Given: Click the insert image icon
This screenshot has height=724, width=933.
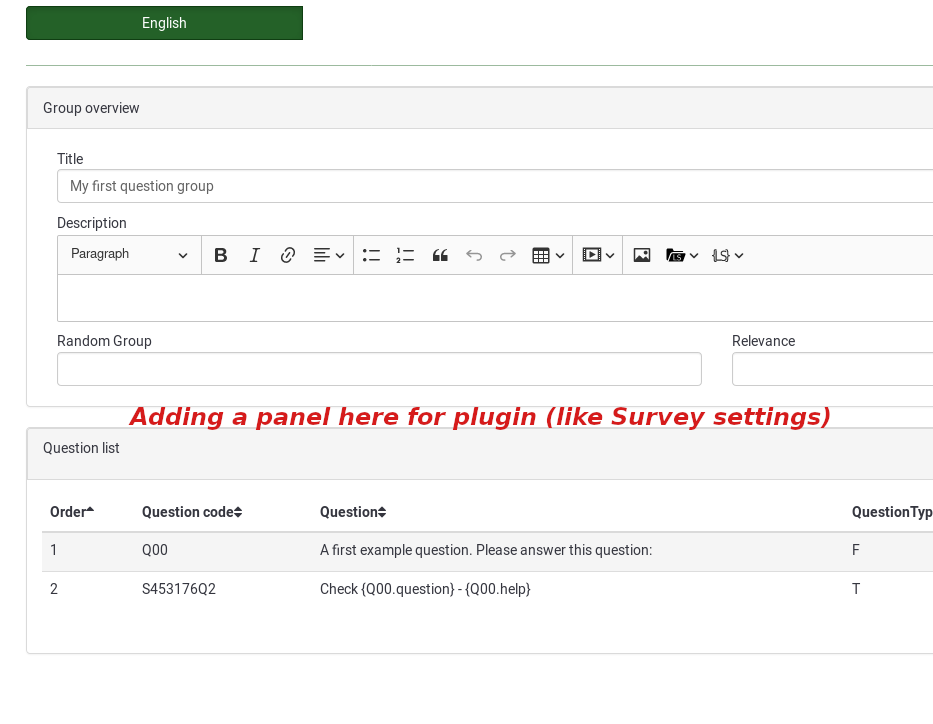Looking at the screenshot, I should pyautogui.click(x=642, y=255).
